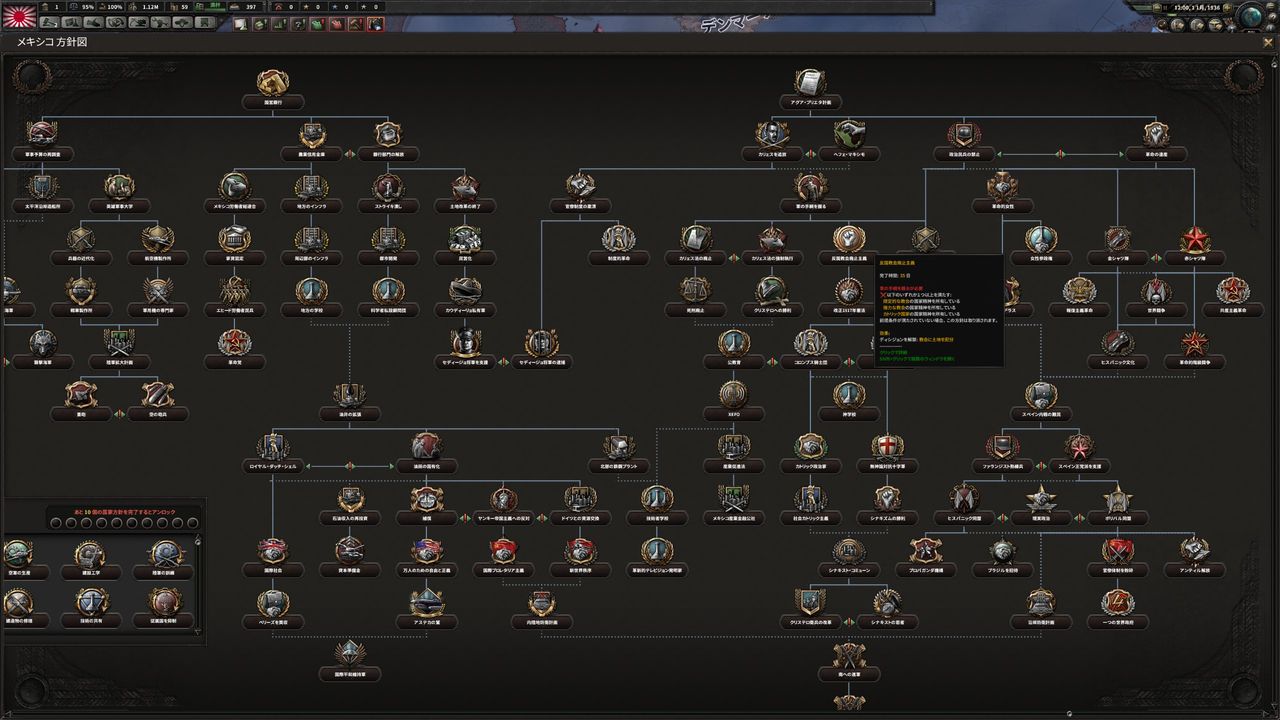Pick the 銀行部門の解放 focus icon

(388, 134)
